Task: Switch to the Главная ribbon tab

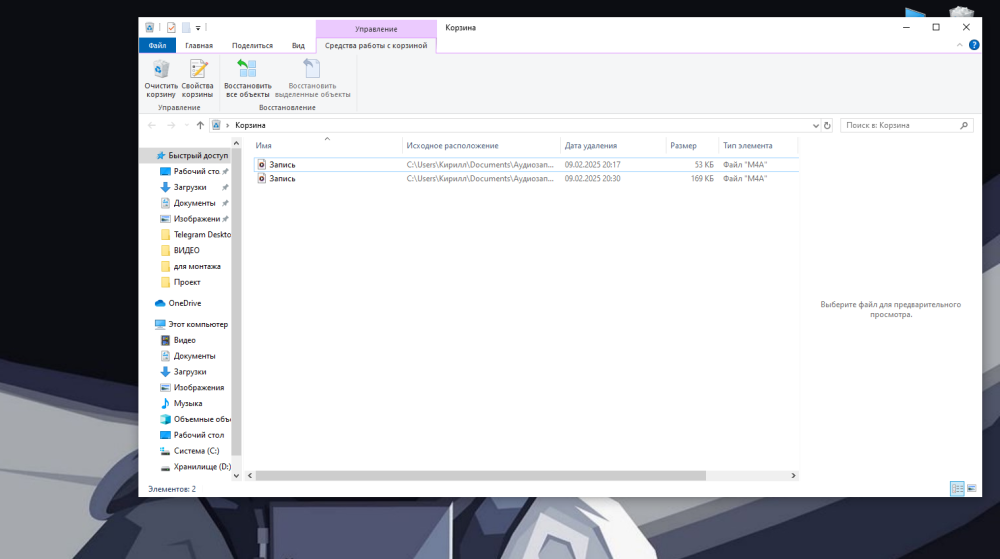Action: coord(199,45)
